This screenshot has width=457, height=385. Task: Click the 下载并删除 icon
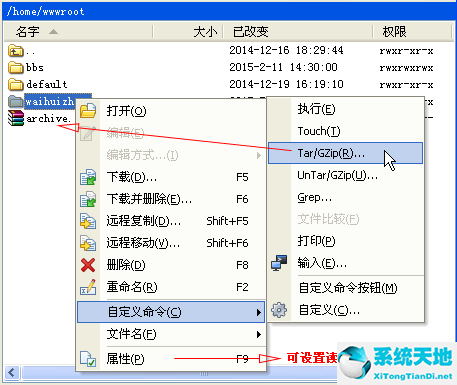88,199
